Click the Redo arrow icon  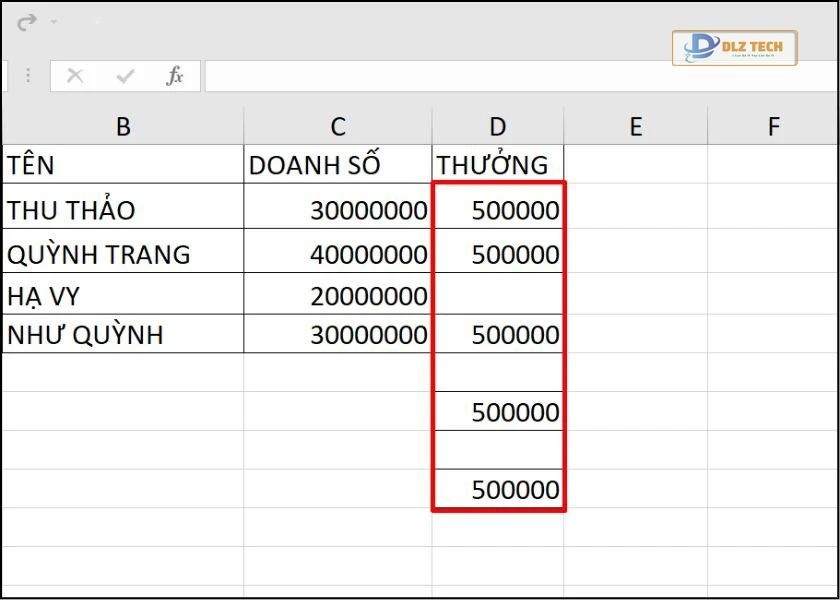coord(27,21)
